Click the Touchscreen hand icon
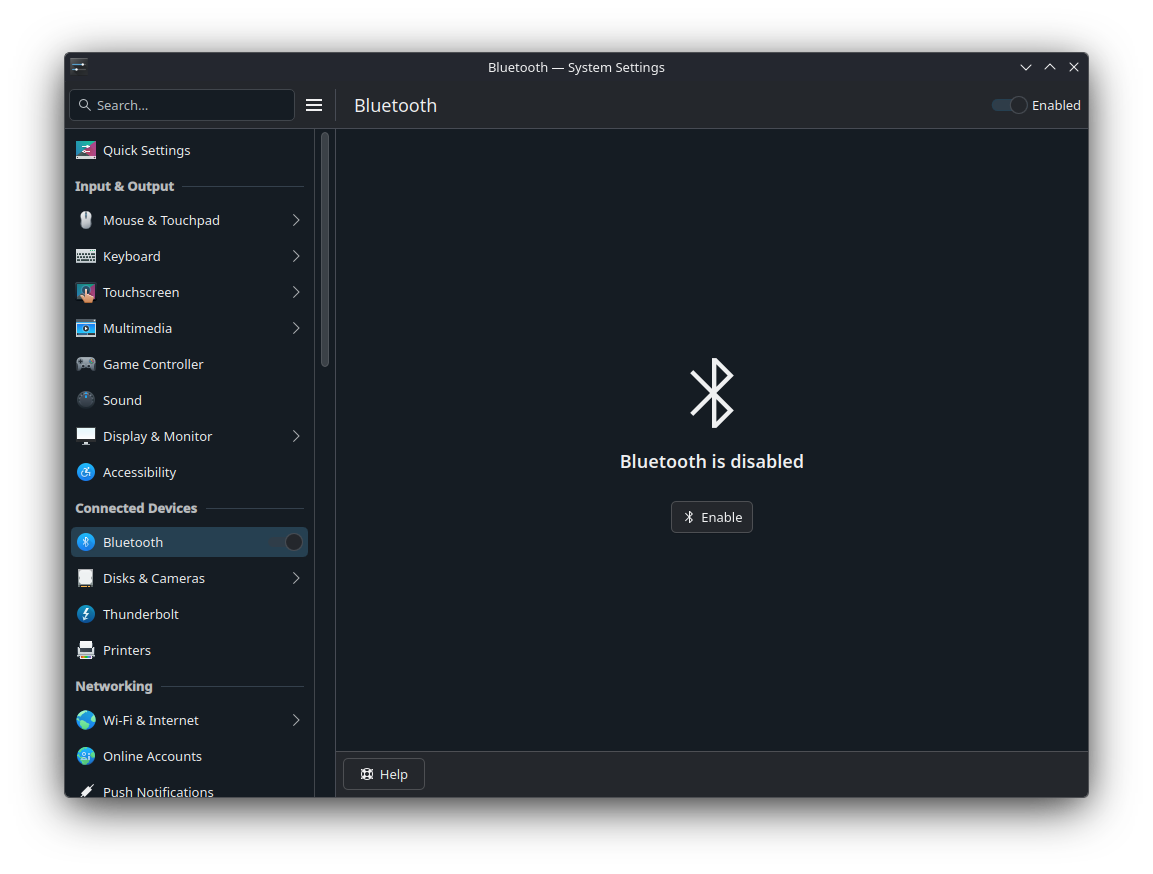Viewport: 1153px width, 874px height. point(86,292)
